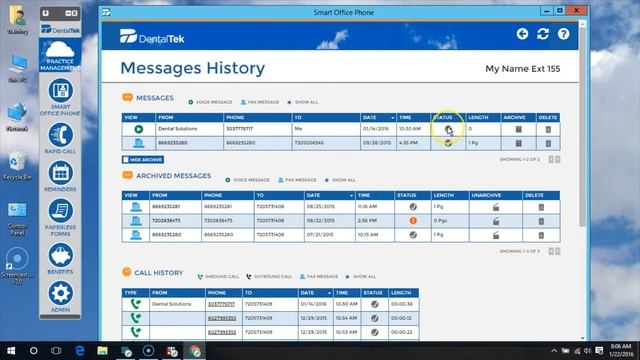The width and height of the screenshot is (640, 360).
Task: Click the From column header in Messages
Action: [189, 118]
